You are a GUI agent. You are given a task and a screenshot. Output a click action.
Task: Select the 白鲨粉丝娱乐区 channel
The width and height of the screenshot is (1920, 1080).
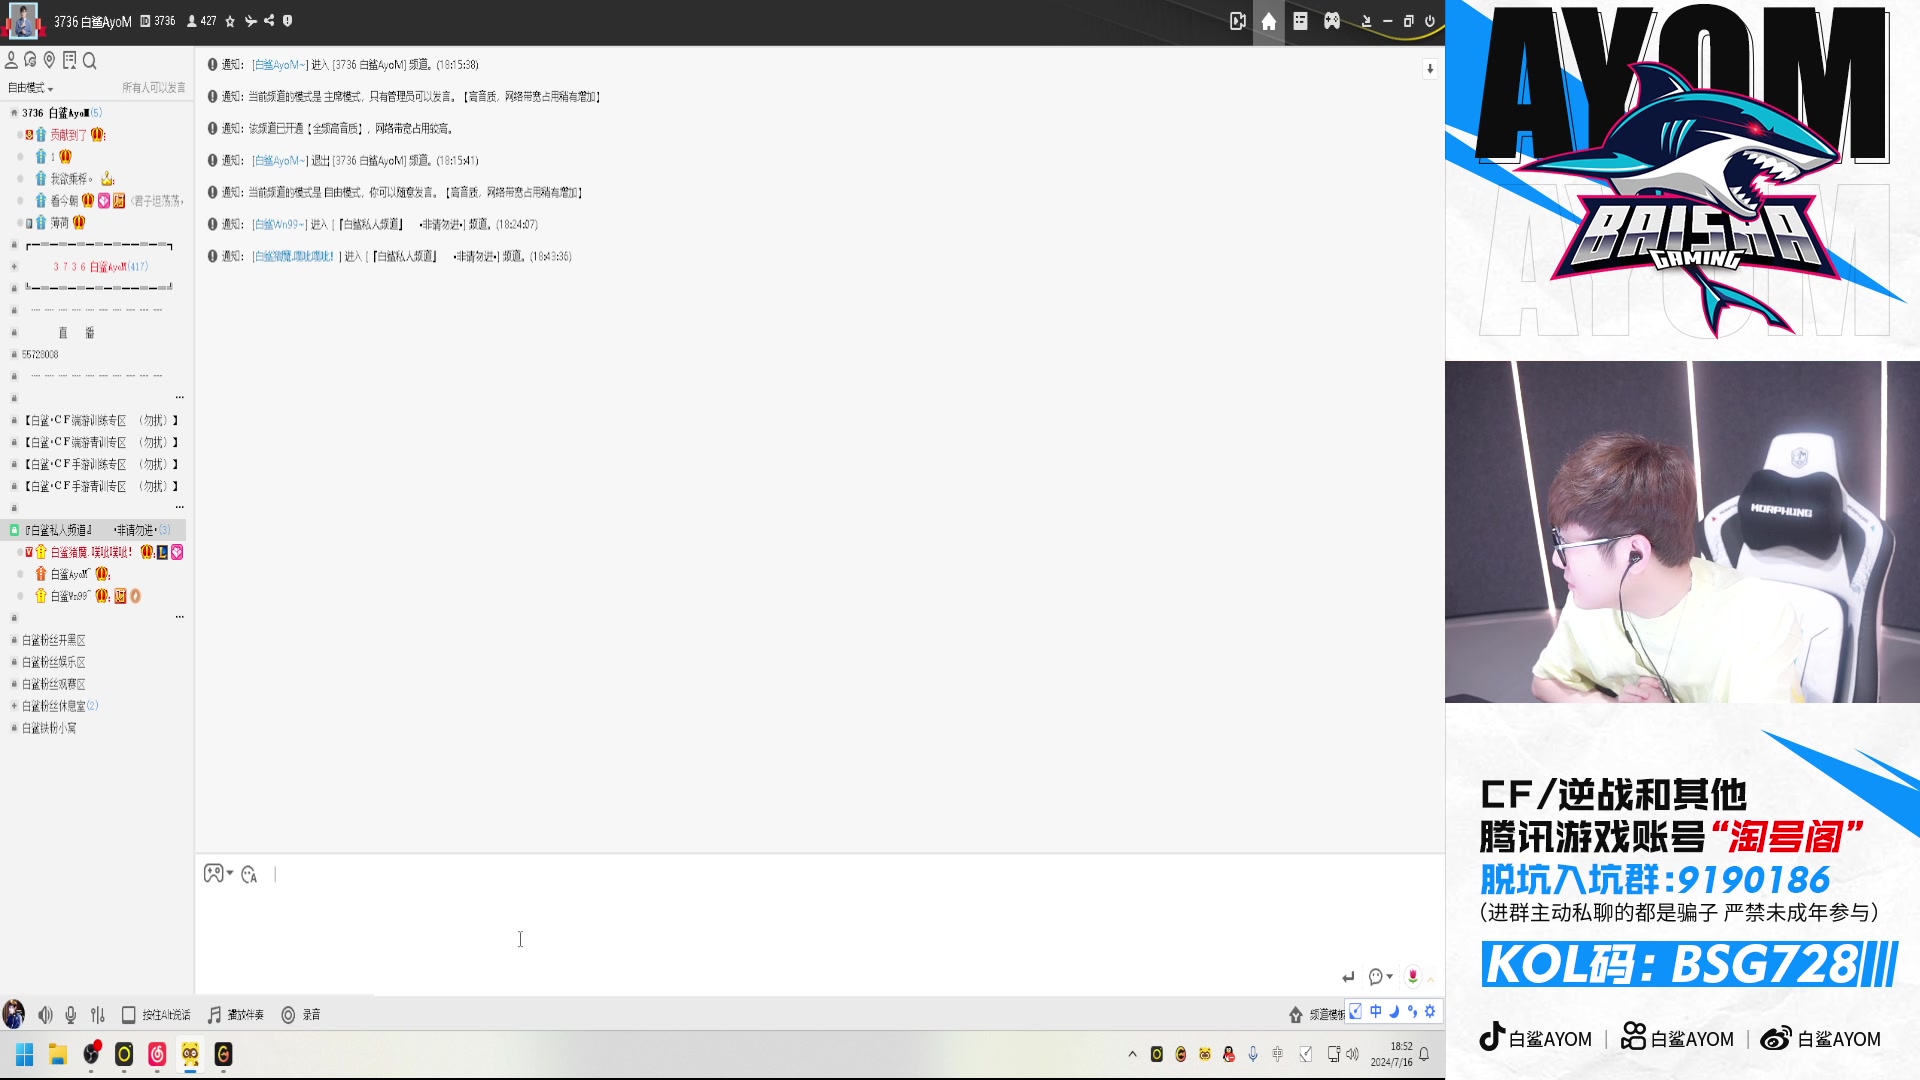coord(54,662)
